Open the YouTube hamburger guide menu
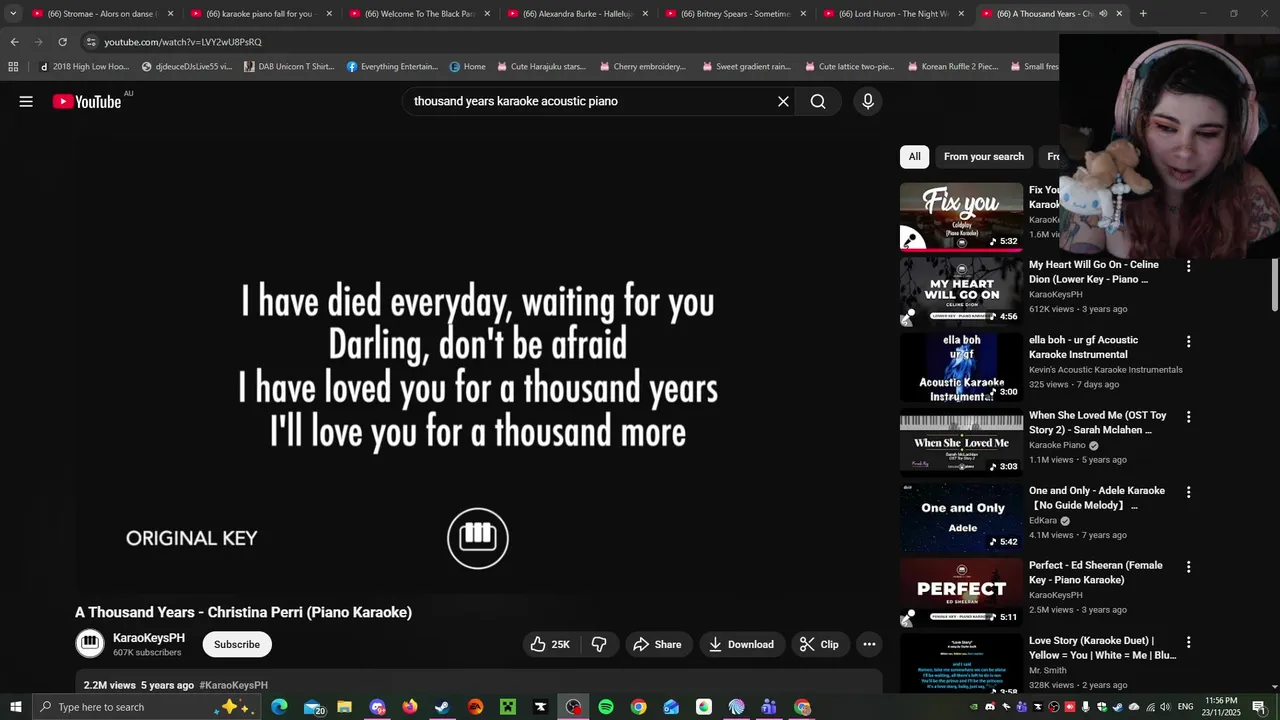The width and height of the screenshot is (1280, 720). [x=26, y=101]
